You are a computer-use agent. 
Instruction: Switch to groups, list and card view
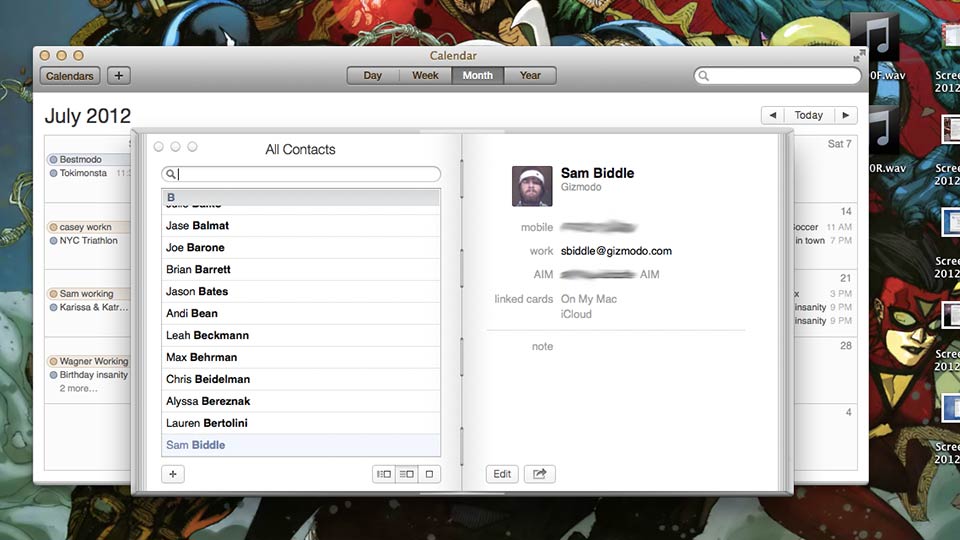point(383,474)
